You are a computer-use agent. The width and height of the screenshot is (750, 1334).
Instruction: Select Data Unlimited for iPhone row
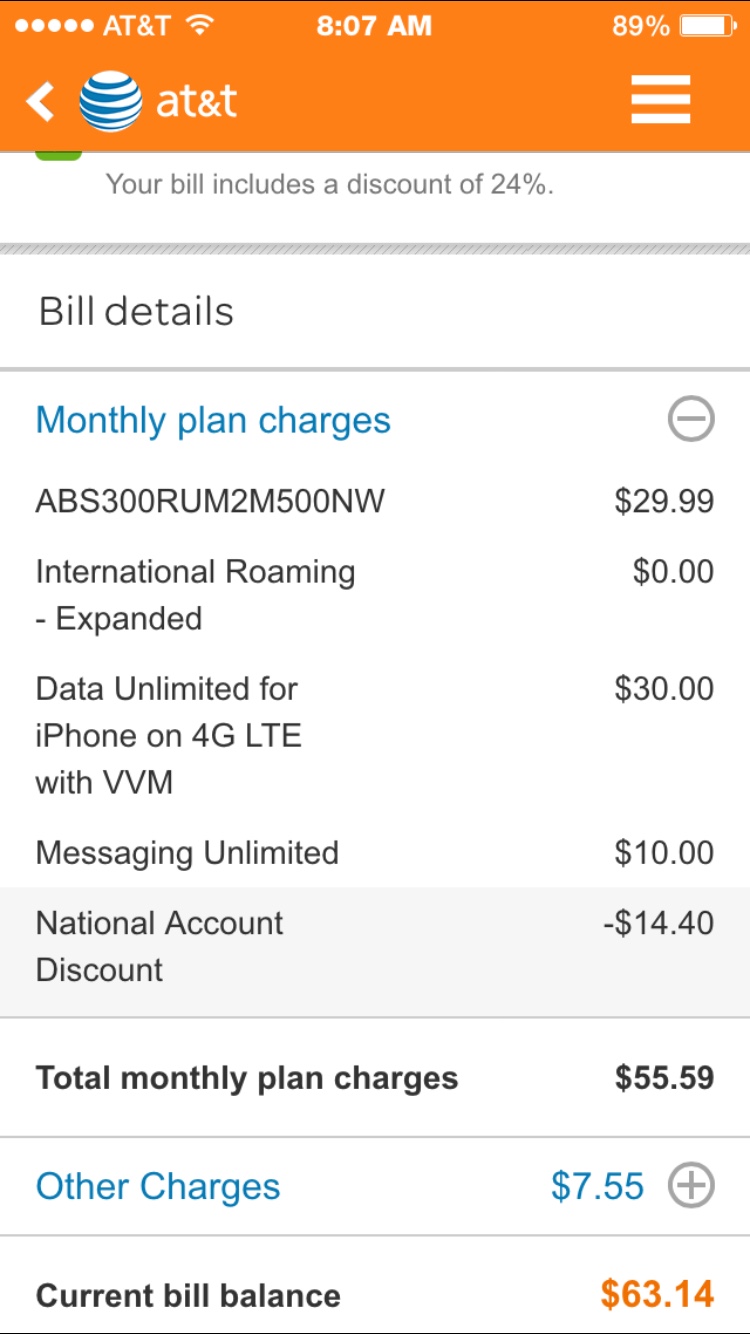[375, 735]
